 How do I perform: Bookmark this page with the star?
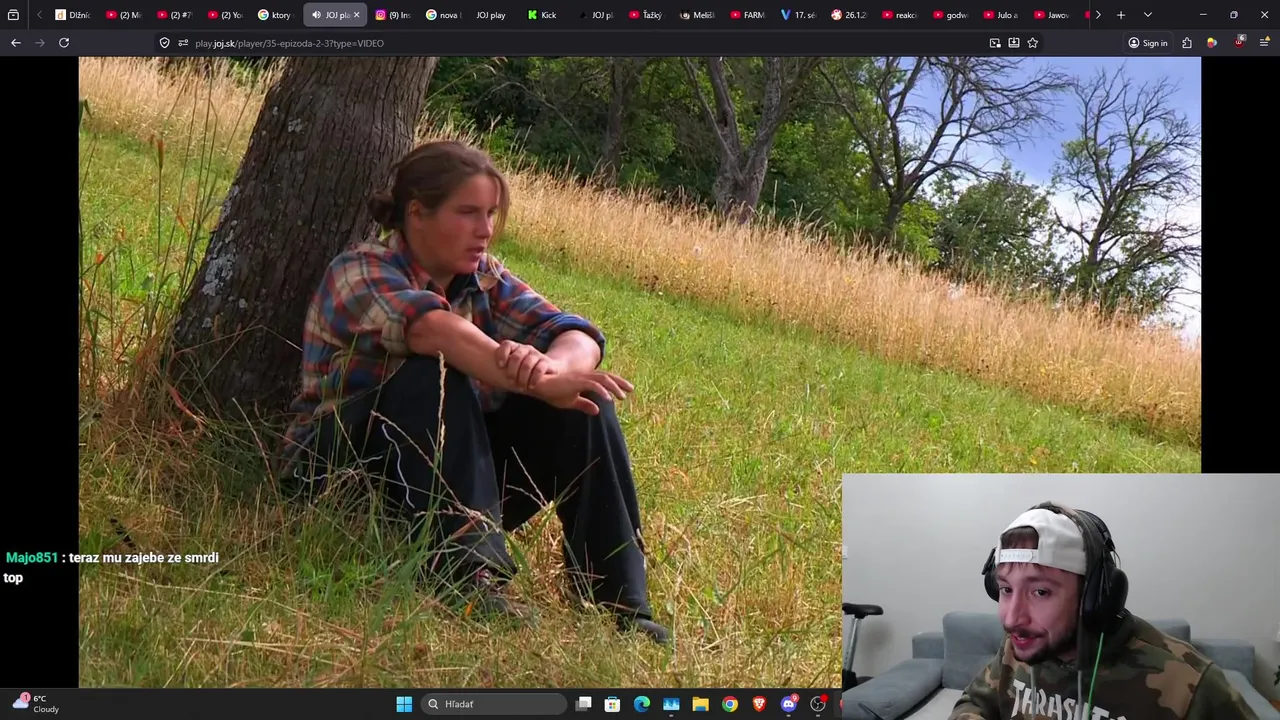coord(1033,43)
